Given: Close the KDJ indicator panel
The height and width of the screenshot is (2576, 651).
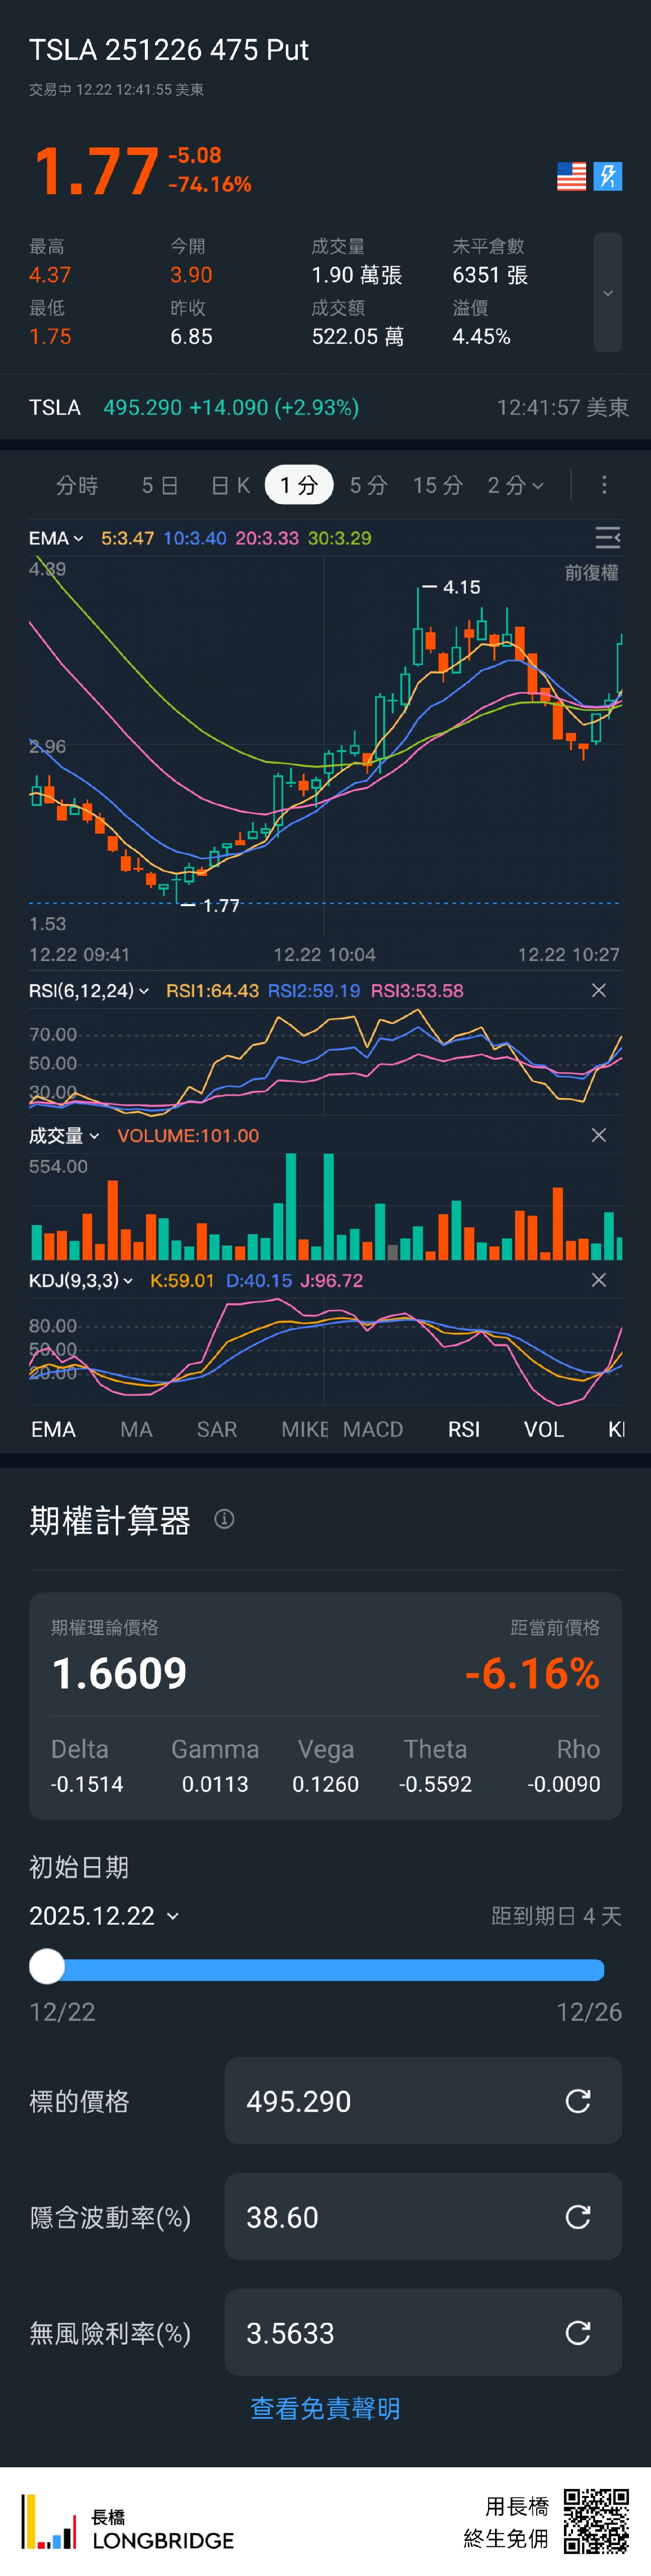Looking at the screenshot, I should pyautogui.click(x=599, y=1280).
